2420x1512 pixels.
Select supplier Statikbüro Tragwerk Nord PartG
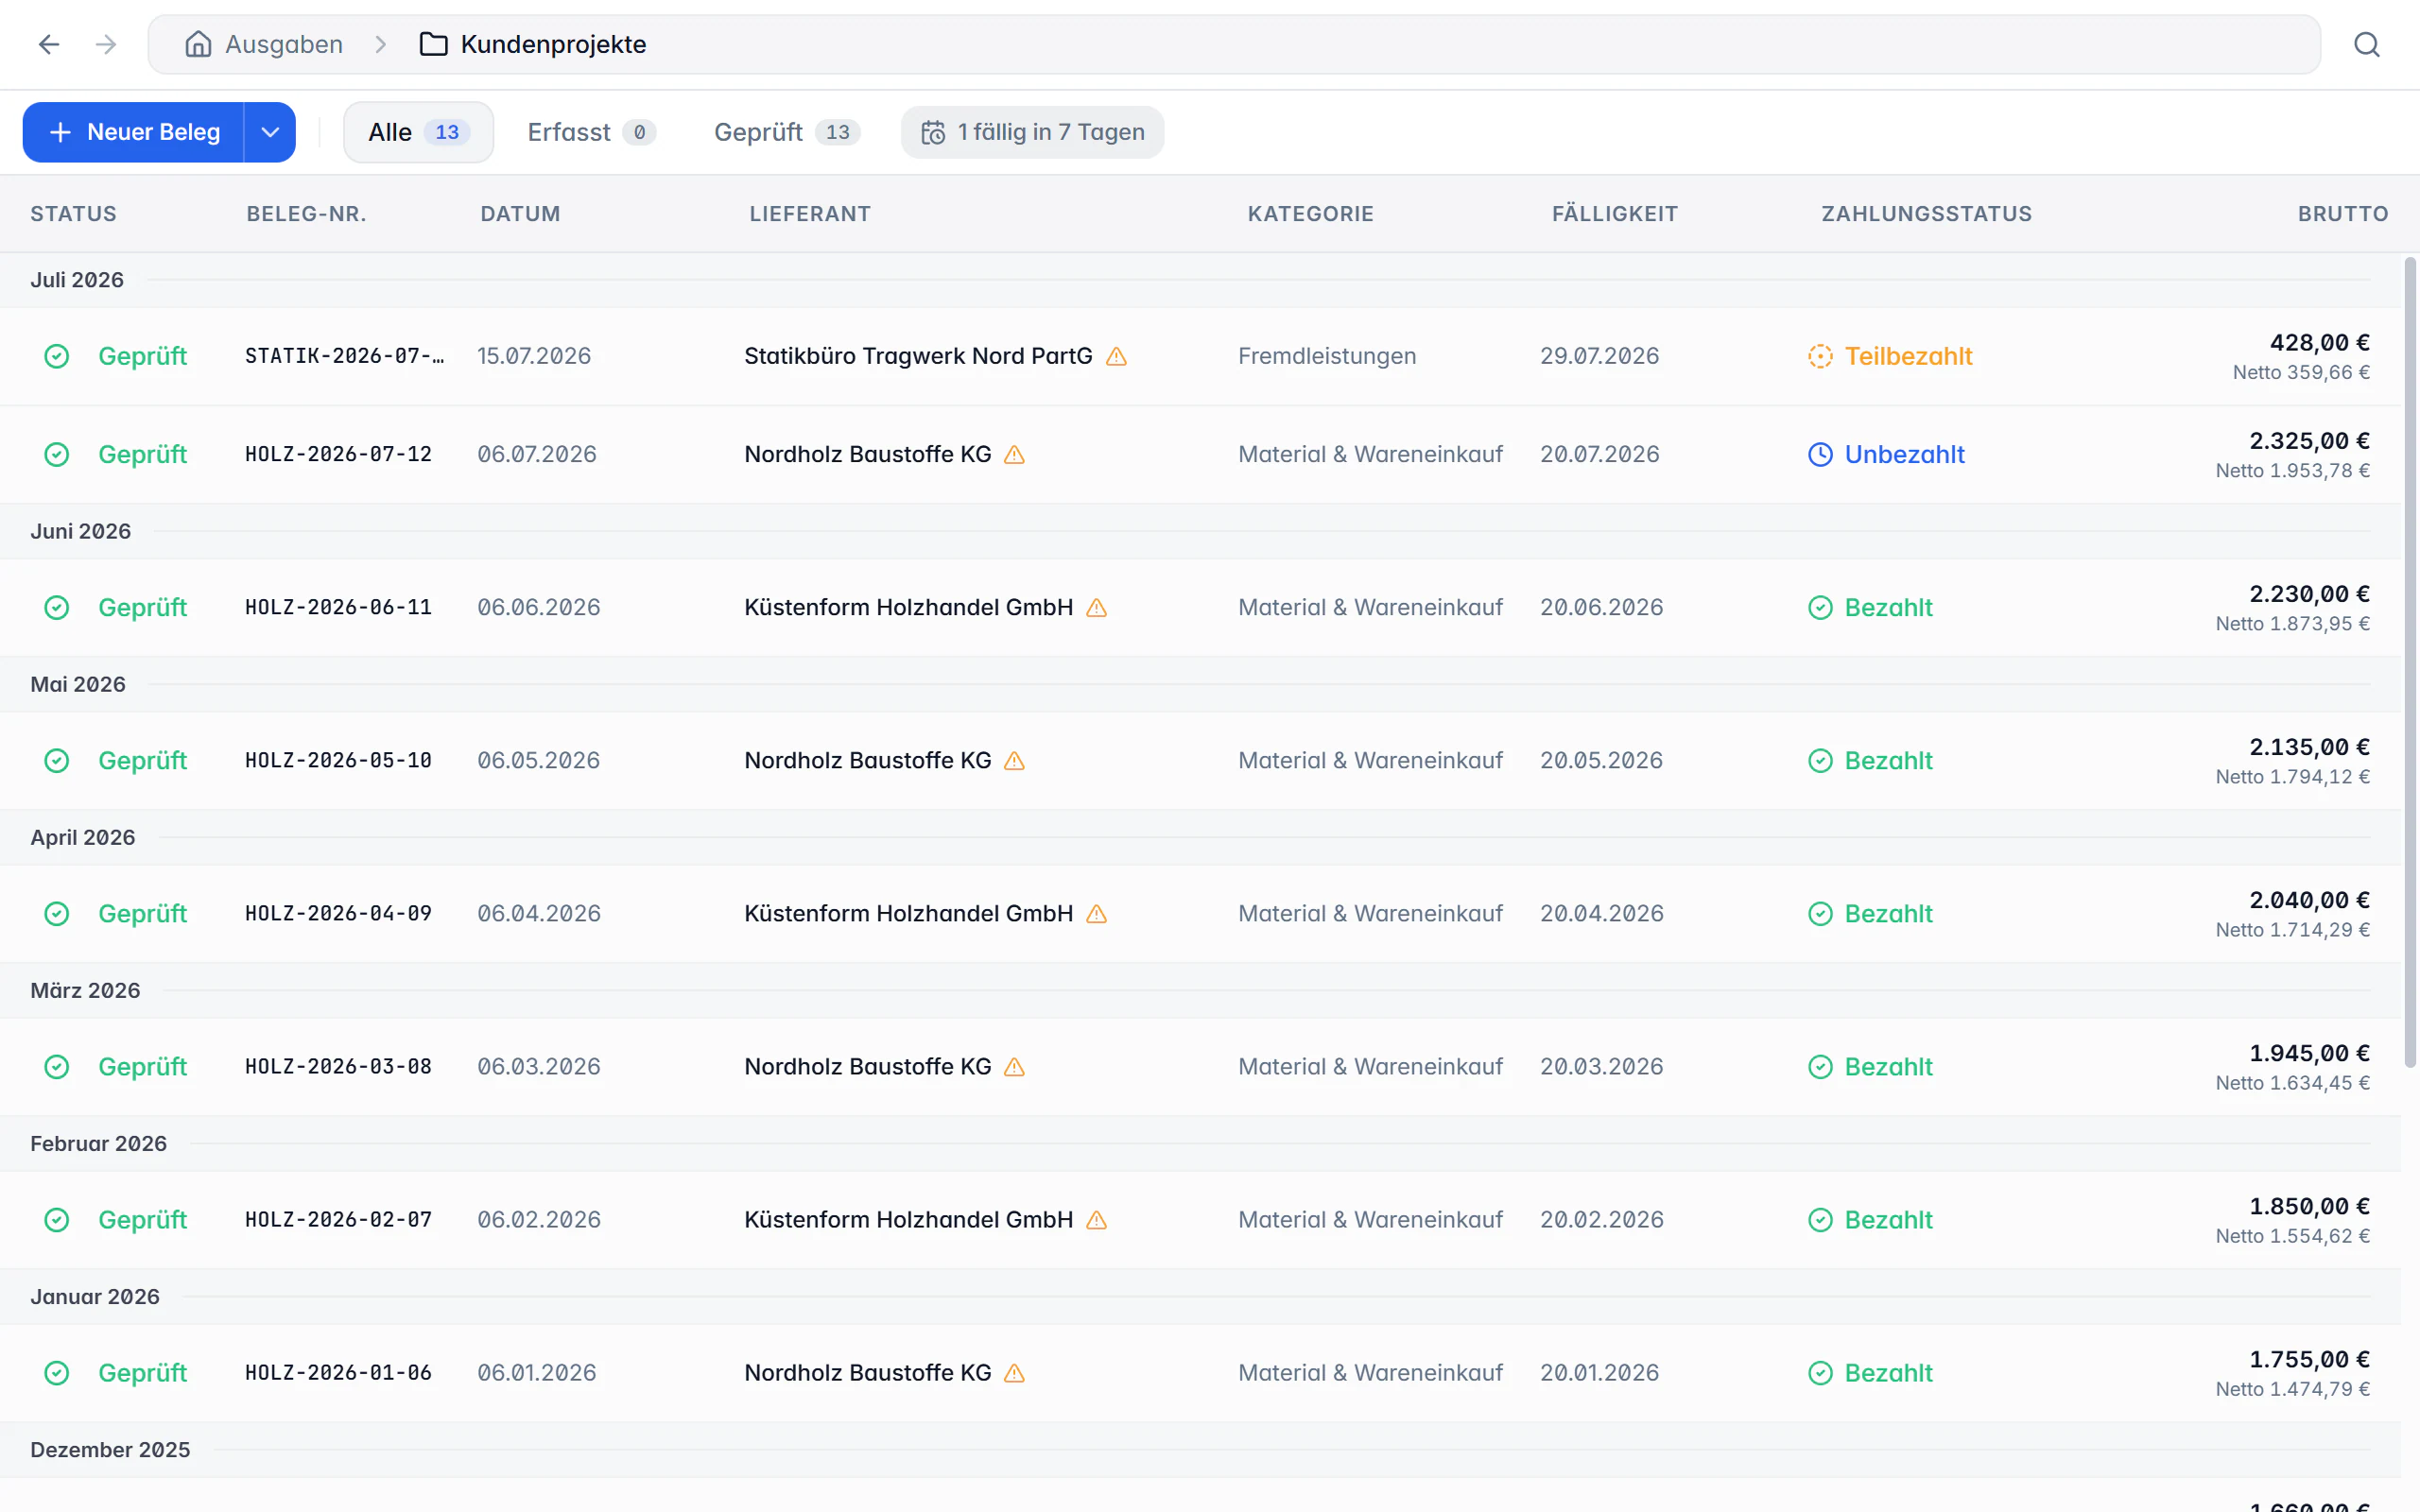point(918,356)
